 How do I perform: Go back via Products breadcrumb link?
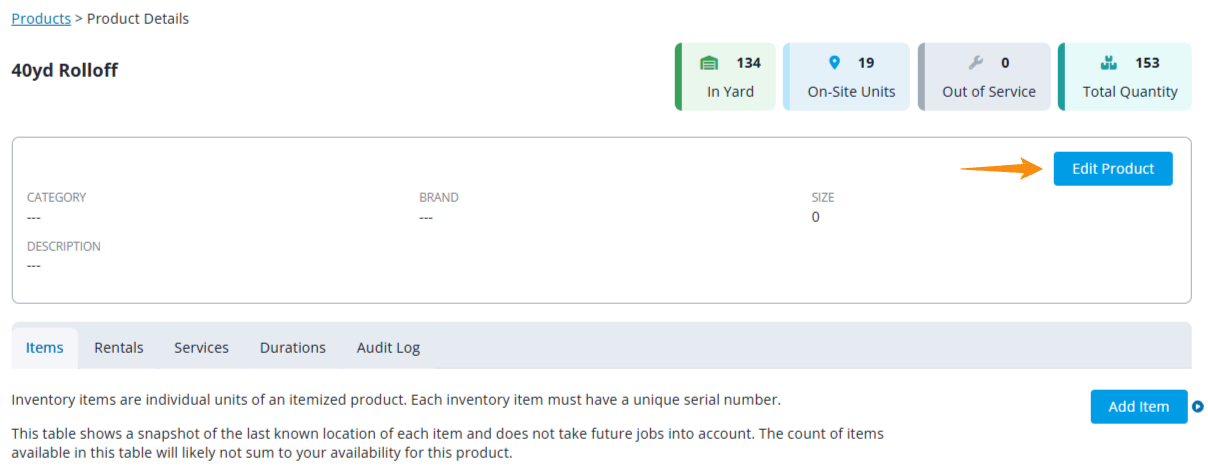41,18
